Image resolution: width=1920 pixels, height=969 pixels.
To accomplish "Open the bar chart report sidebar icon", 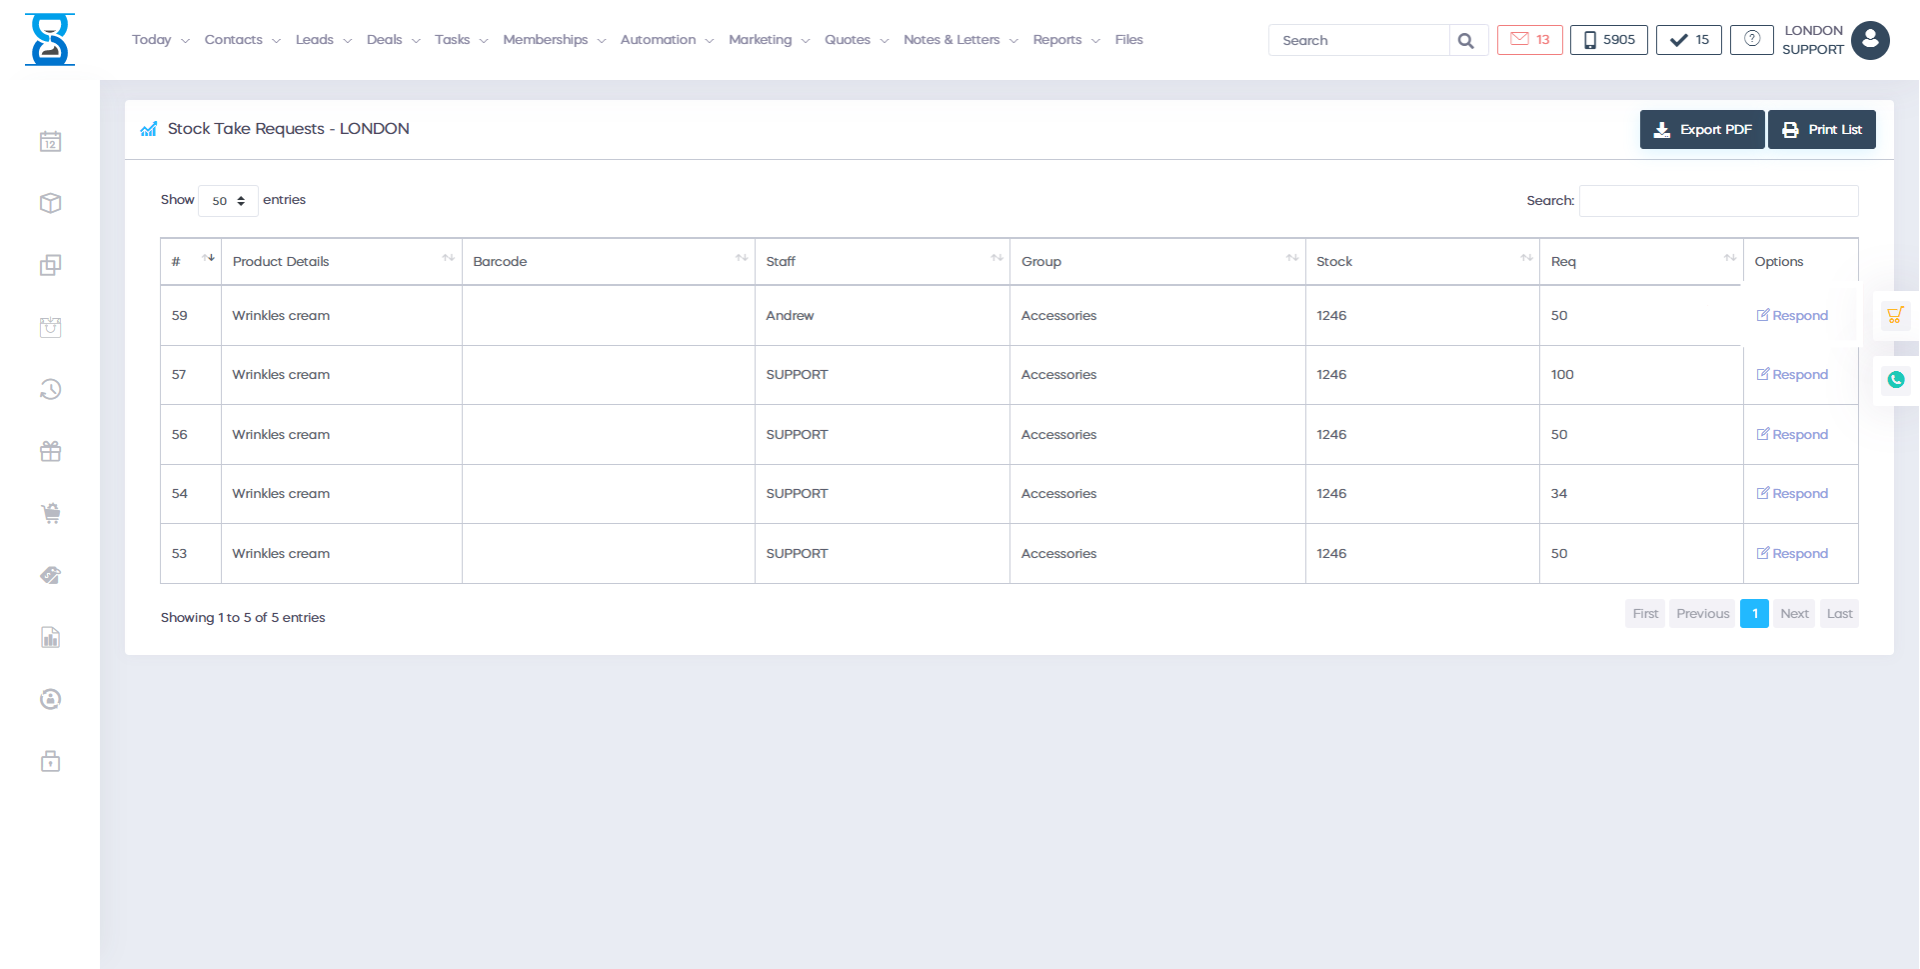I will pos(50,638).
